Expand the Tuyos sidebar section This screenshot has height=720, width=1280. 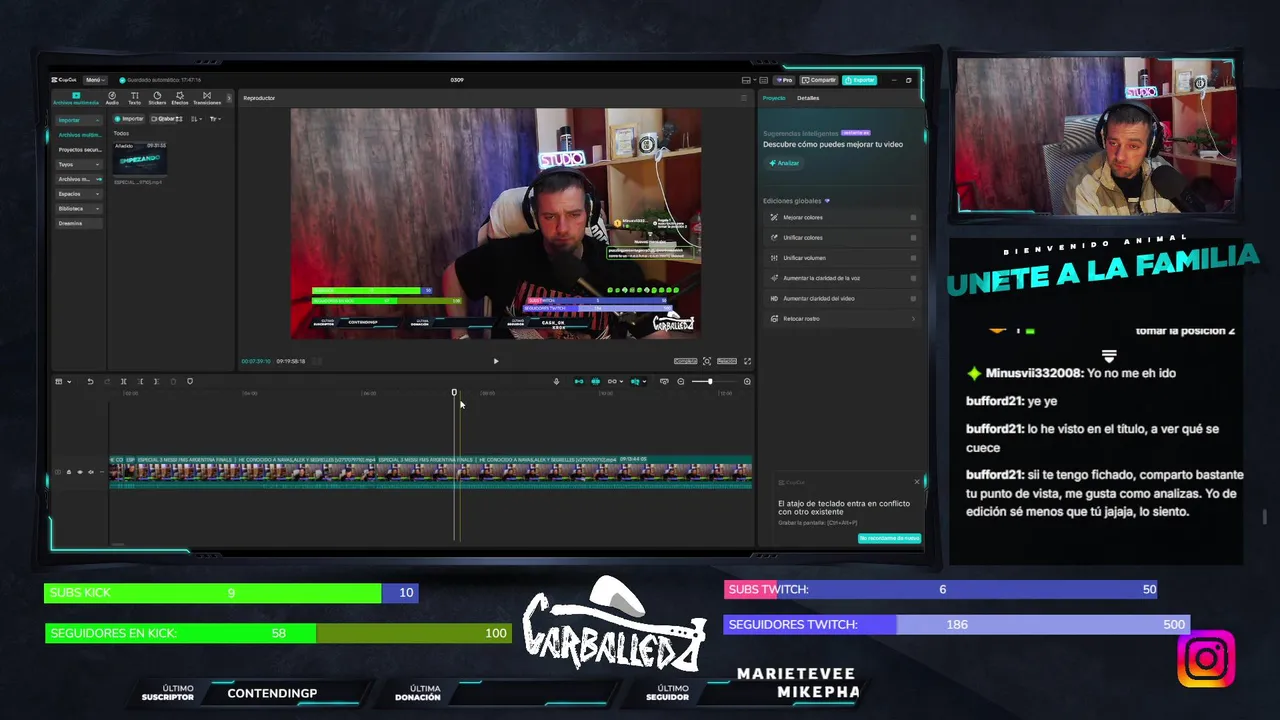tap(97, 164)
